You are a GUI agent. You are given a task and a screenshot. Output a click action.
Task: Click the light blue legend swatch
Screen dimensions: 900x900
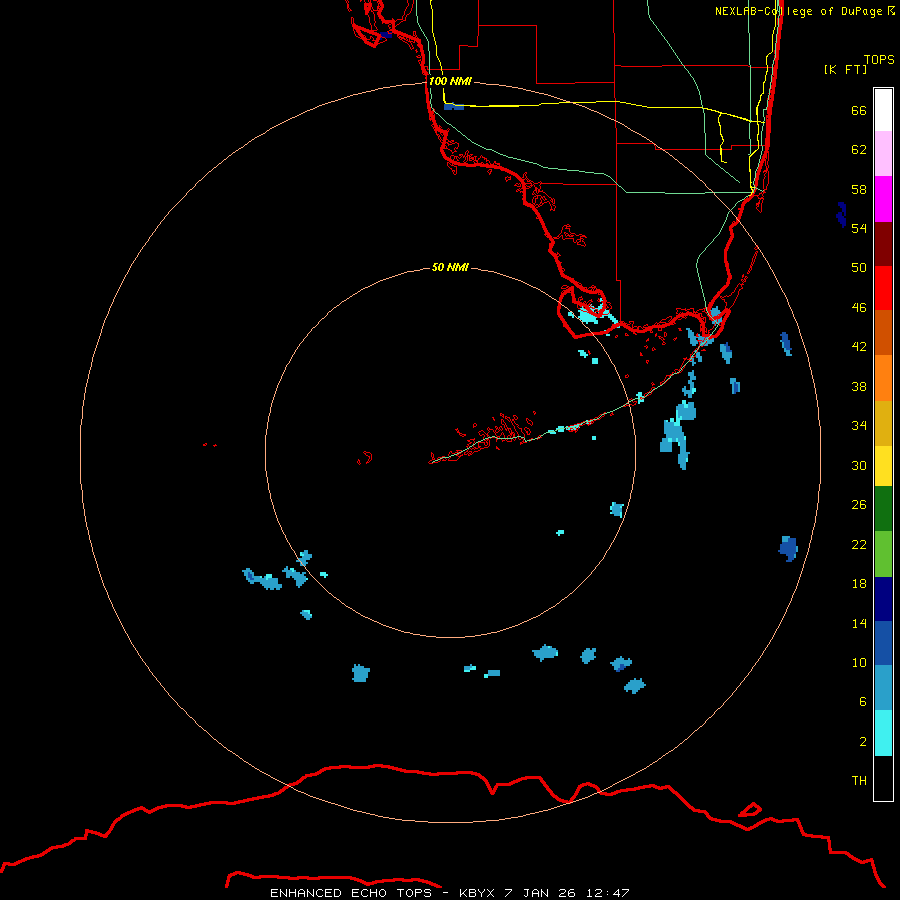tap(883, 688)
